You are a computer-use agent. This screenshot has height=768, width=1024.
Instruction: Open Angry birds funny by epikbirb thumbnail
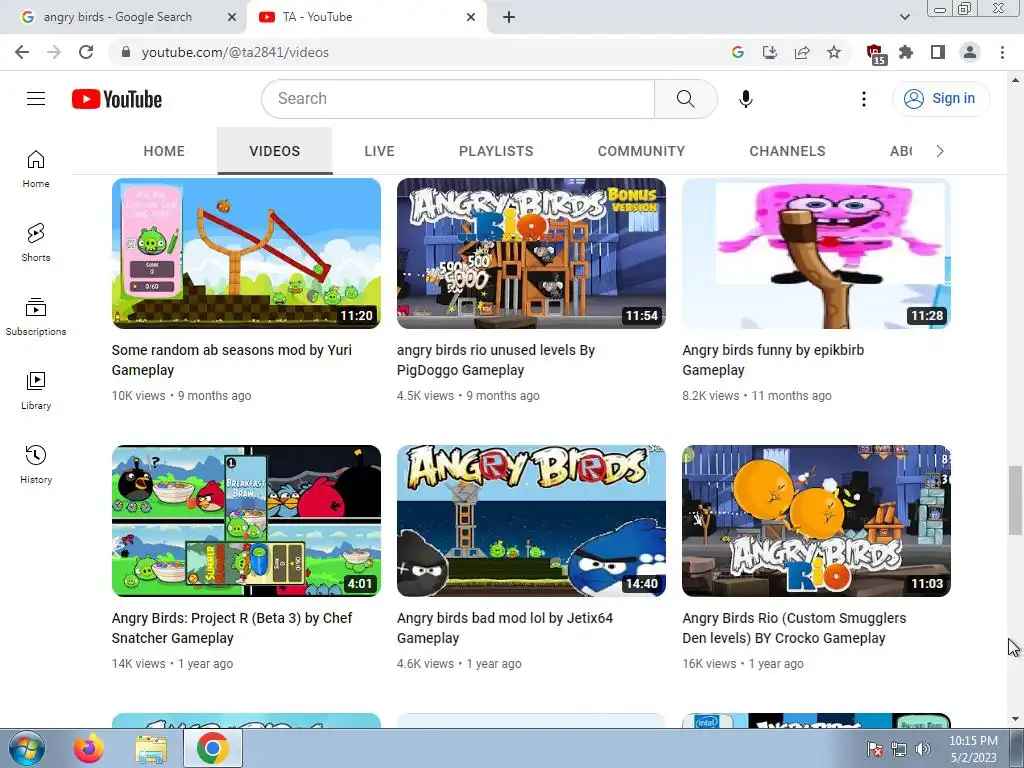click(816, 253)
